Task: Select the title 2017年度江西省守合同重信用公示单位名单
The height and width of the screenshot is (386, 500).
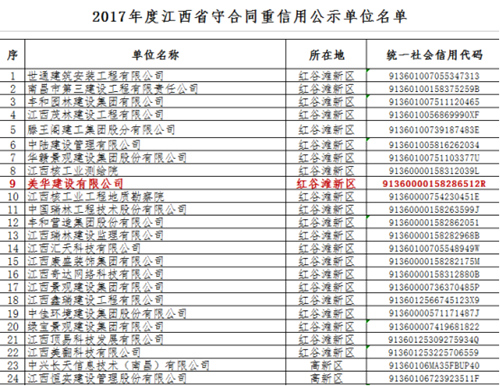Action: point(249,16)
